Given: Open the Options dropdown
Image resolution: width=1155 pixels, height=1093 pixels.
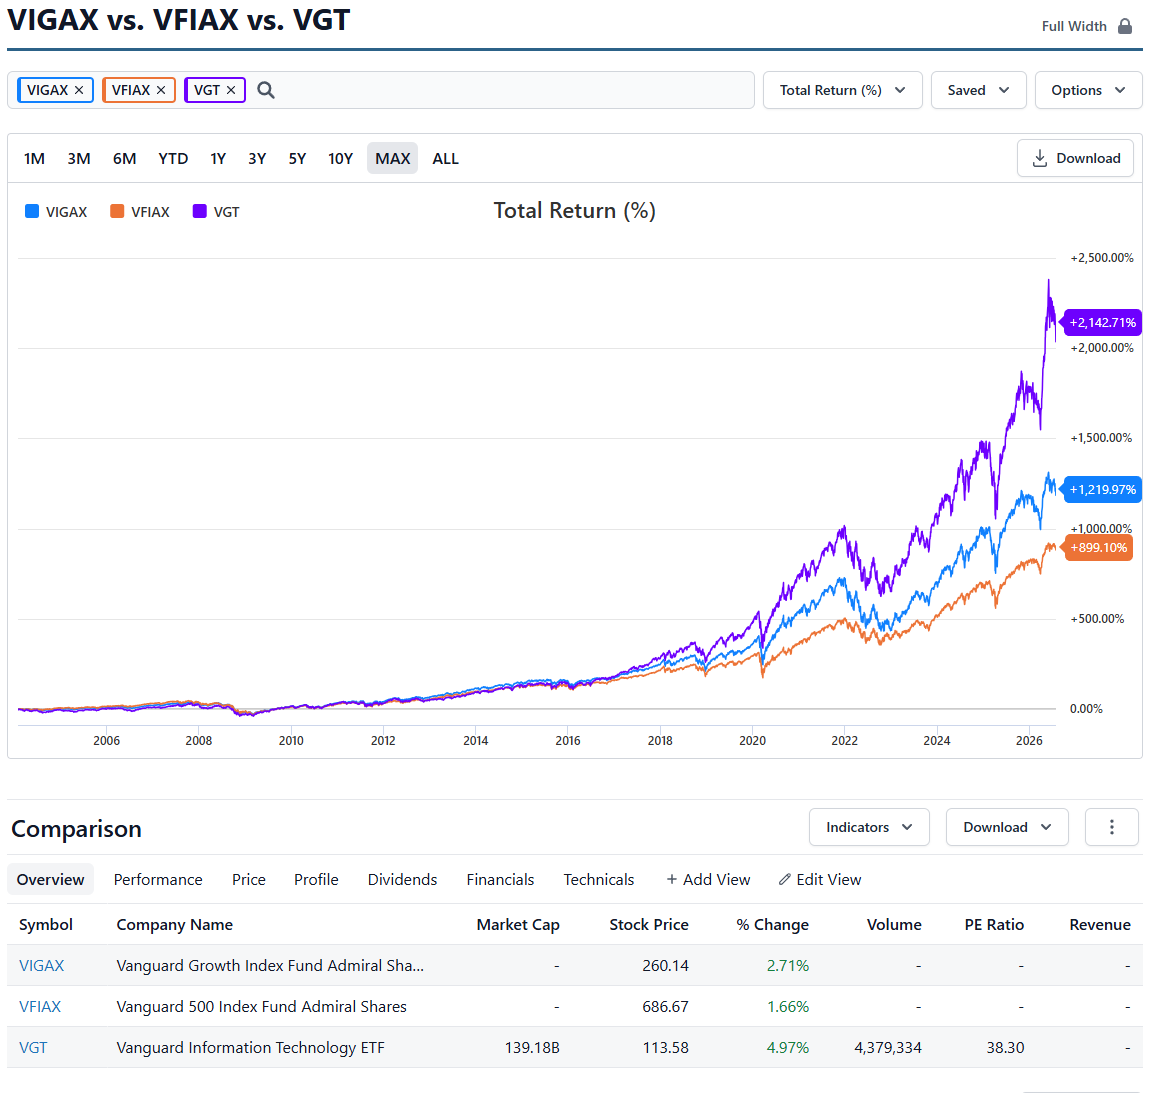Looking at the screenshot, I should point(1088,90).
